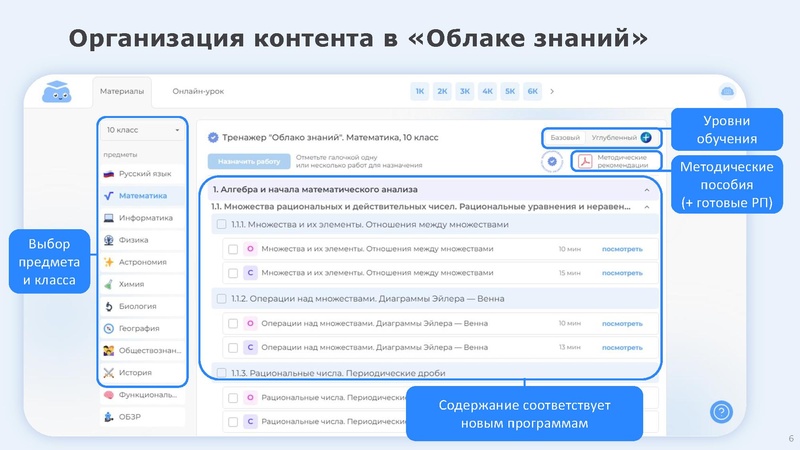This screenshot has width=800, height=450.
Task: Select Физика in the subjects list
Action: click(x=142, y=240)
